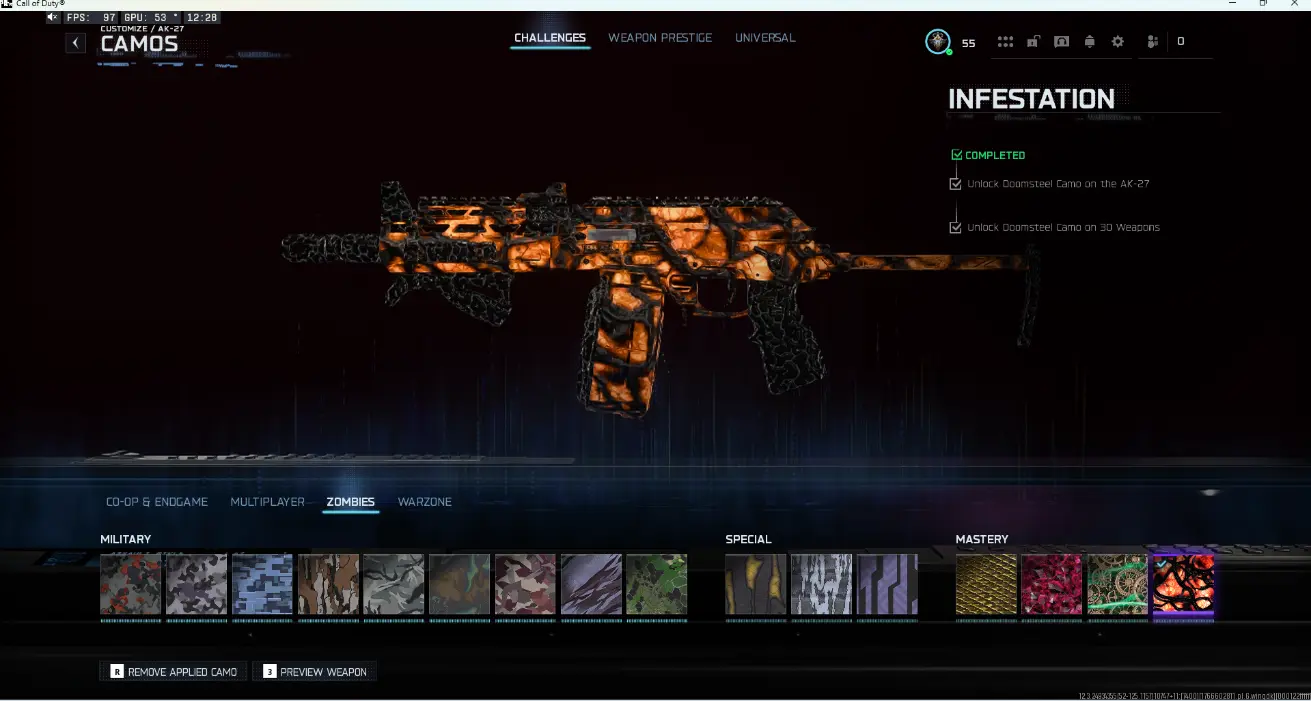This screenshot has width=1311, height=701.
Task: Select gray woodland second Military camo
Action: 196,584
